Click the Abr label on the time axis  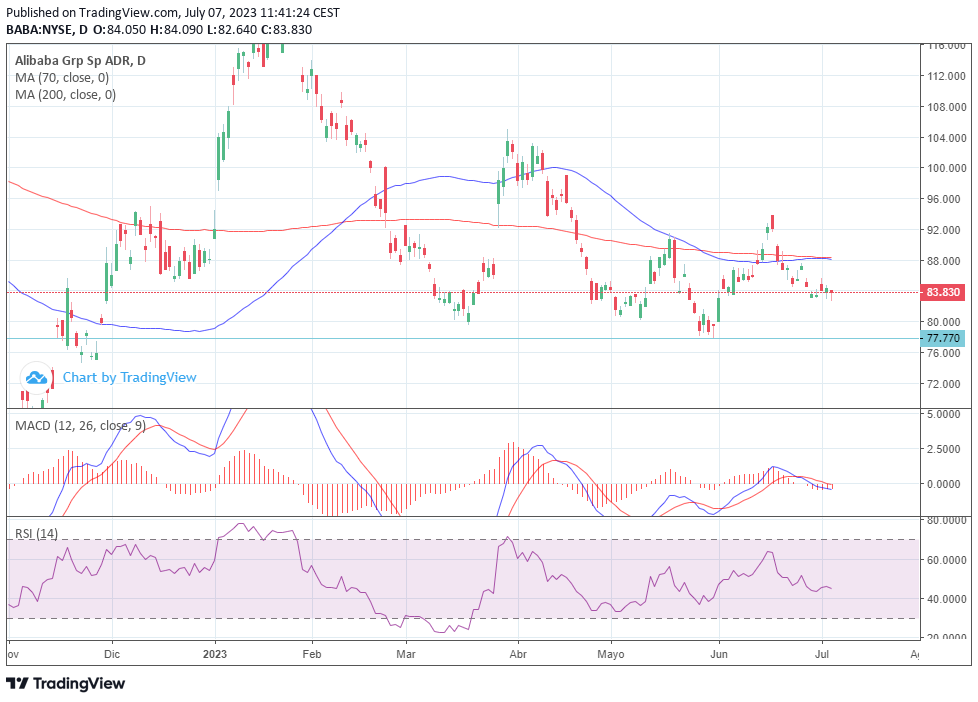tap(518, 654)
